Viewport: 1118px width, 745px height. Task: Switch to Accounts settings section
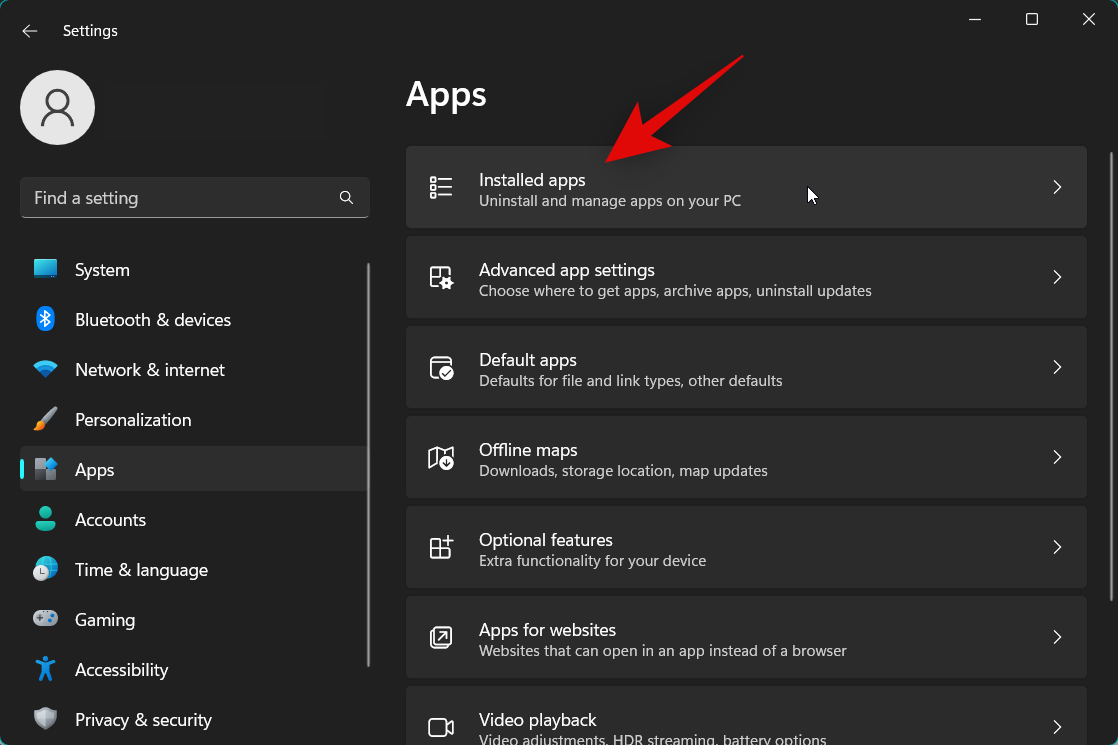(x=110, y=519)
